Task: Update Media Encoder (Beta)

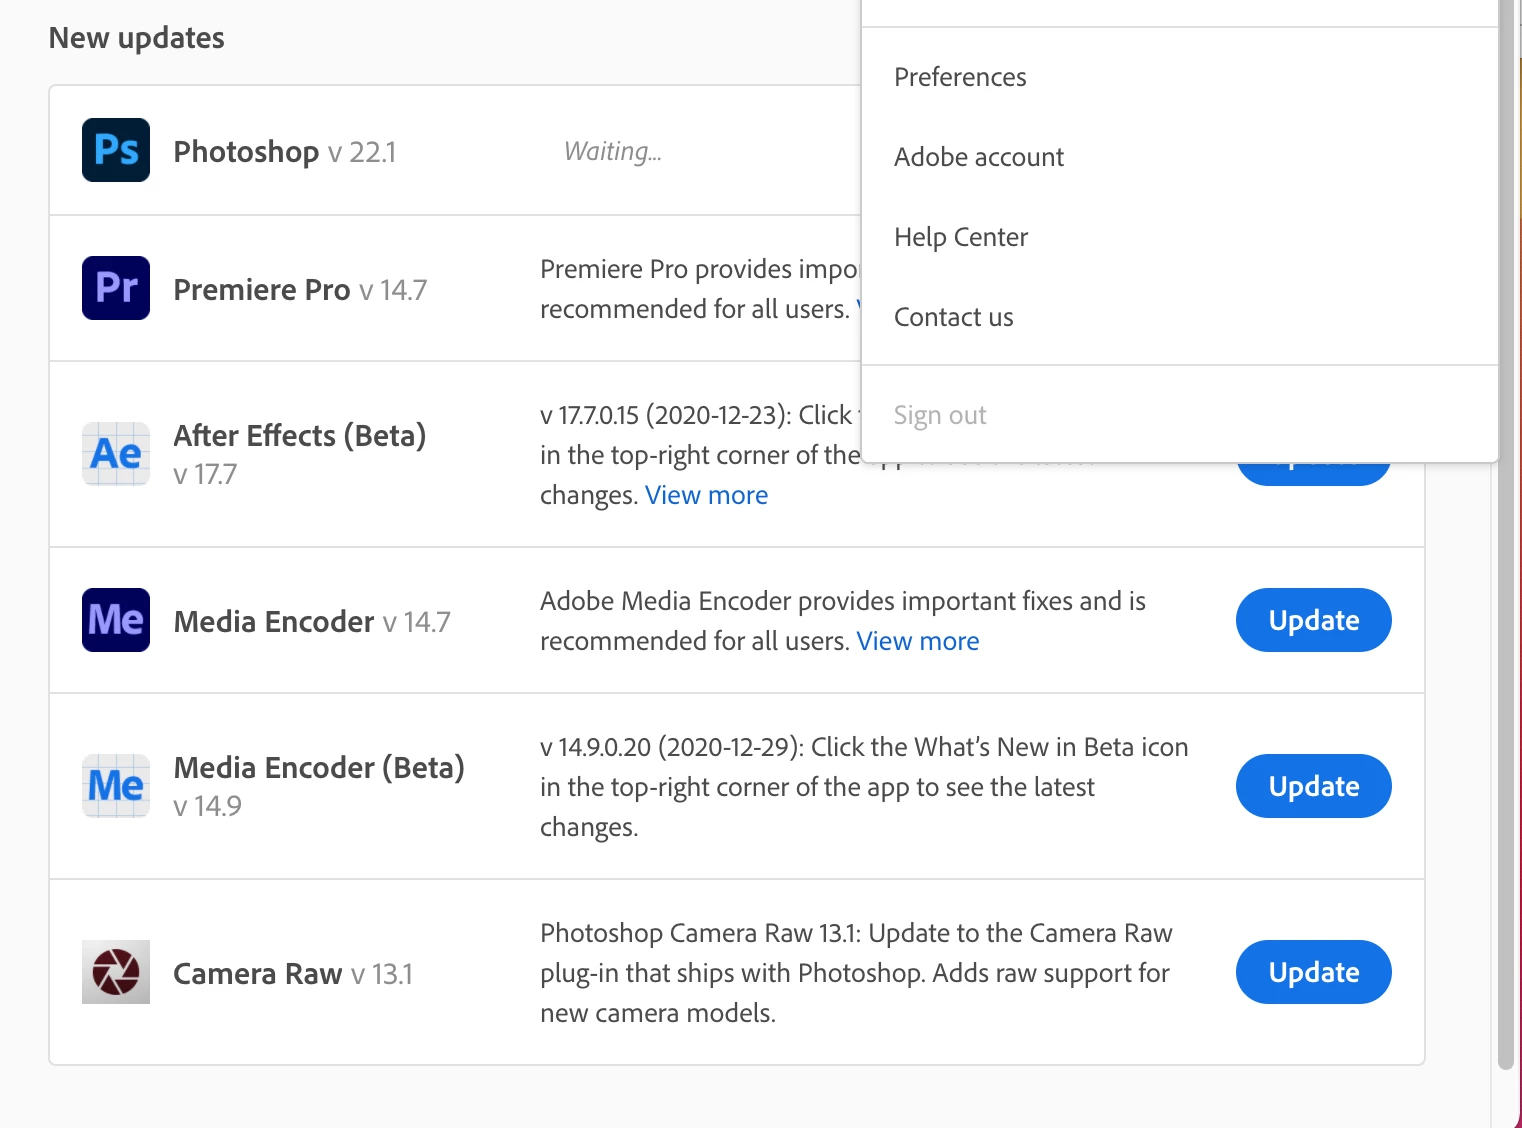Action: (x=1313, y=786)
